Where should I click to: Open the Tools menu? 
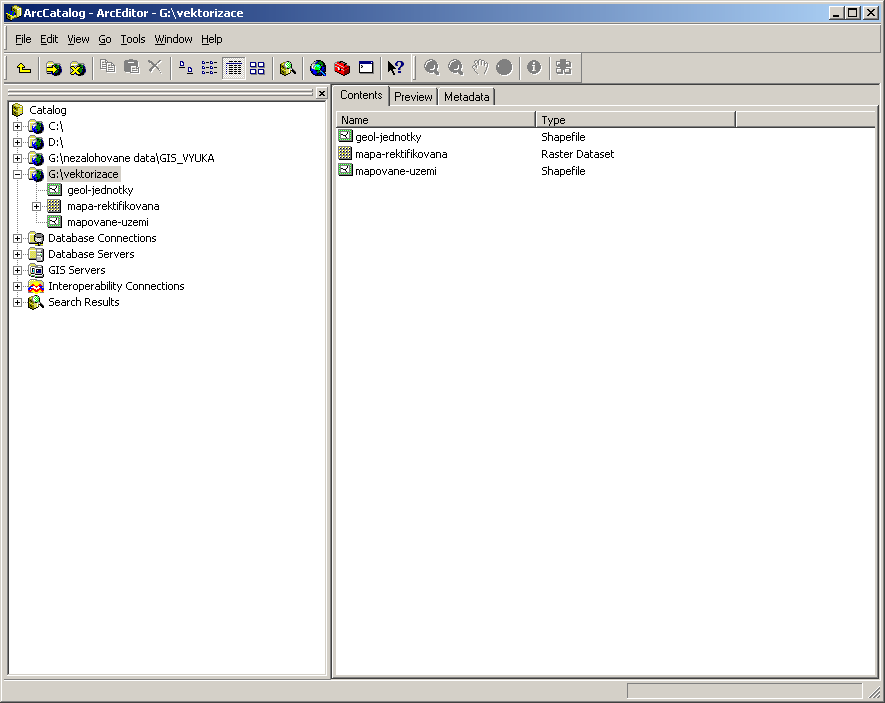[133, 39]
